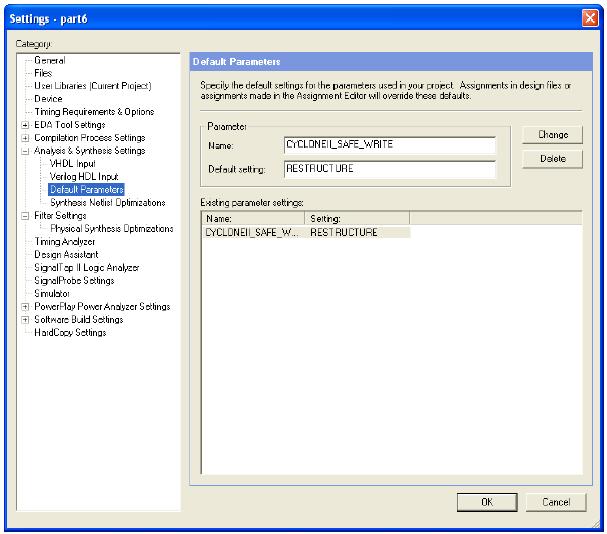Expand the Compilation Process Settings node
Screen dimensions: 607x534
25,138
